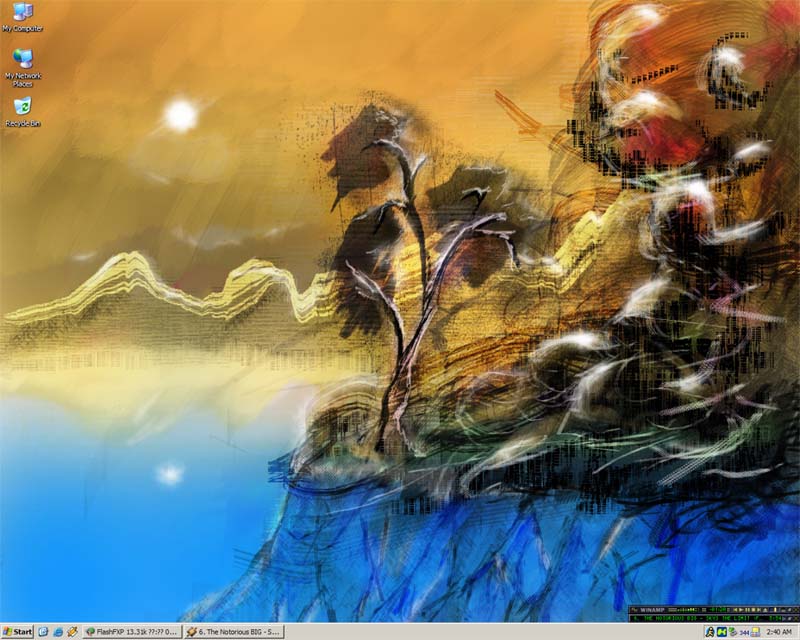Screen dimensions: 800x640
Task: Launch Winamp from Quick Launch bar
Action: pos(72,632)
